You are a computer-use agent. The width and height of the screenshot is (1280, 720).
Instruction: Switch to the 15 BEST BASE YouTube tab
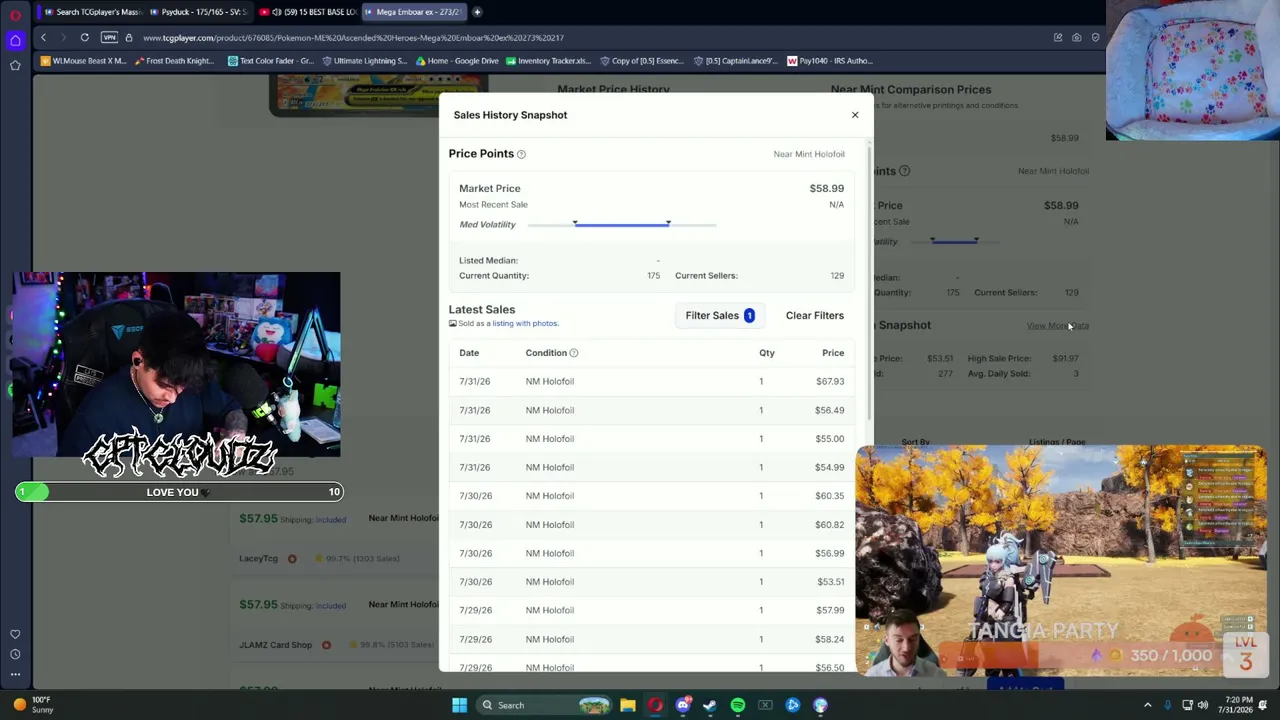click(307, 12)
